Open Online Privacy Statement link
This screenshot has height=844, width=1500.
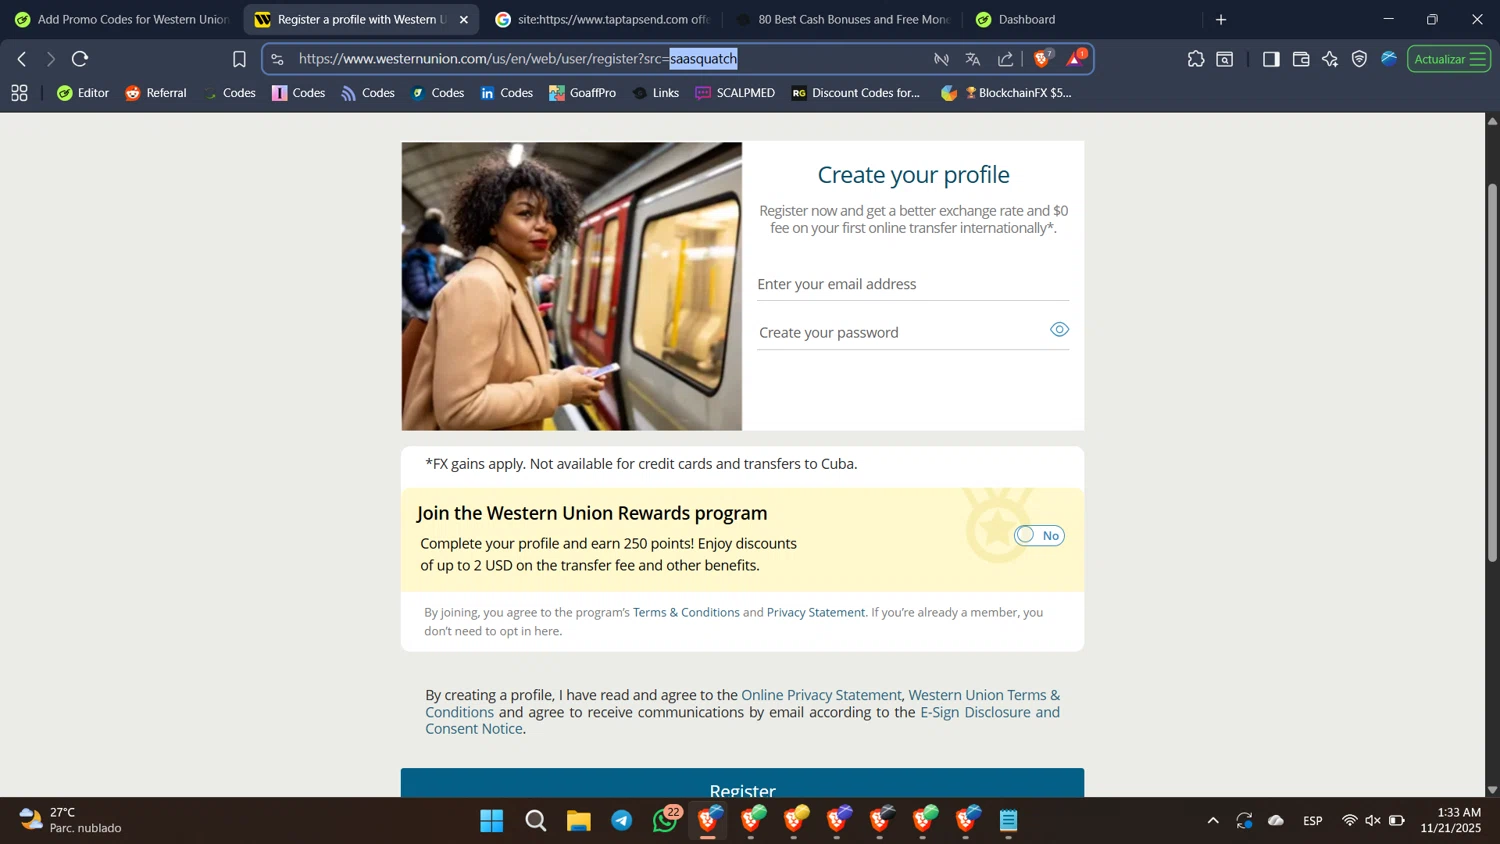821,695
